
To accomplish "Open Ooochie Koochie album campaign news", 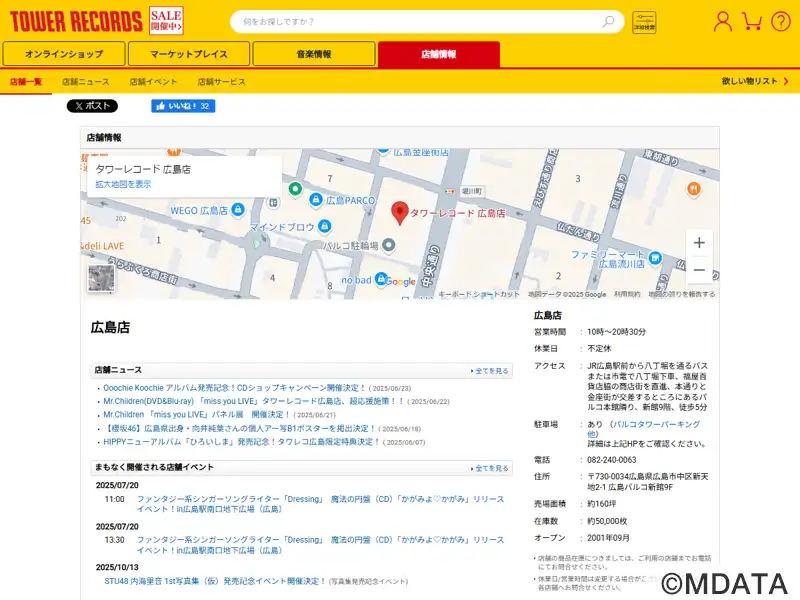I will pos(235,388).
